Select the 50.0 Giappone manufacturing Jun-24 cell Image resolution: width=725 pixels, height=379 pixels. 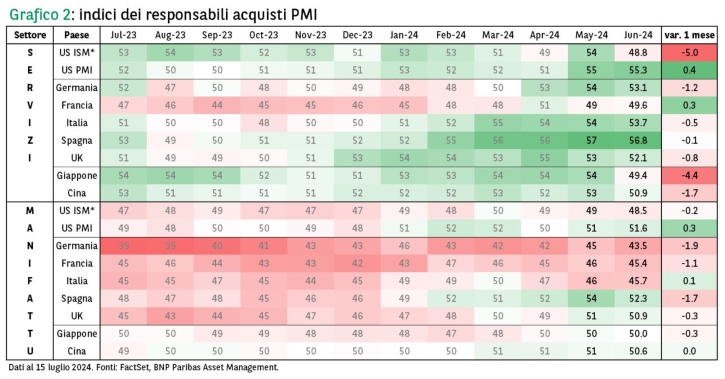(x=638, y=334)
